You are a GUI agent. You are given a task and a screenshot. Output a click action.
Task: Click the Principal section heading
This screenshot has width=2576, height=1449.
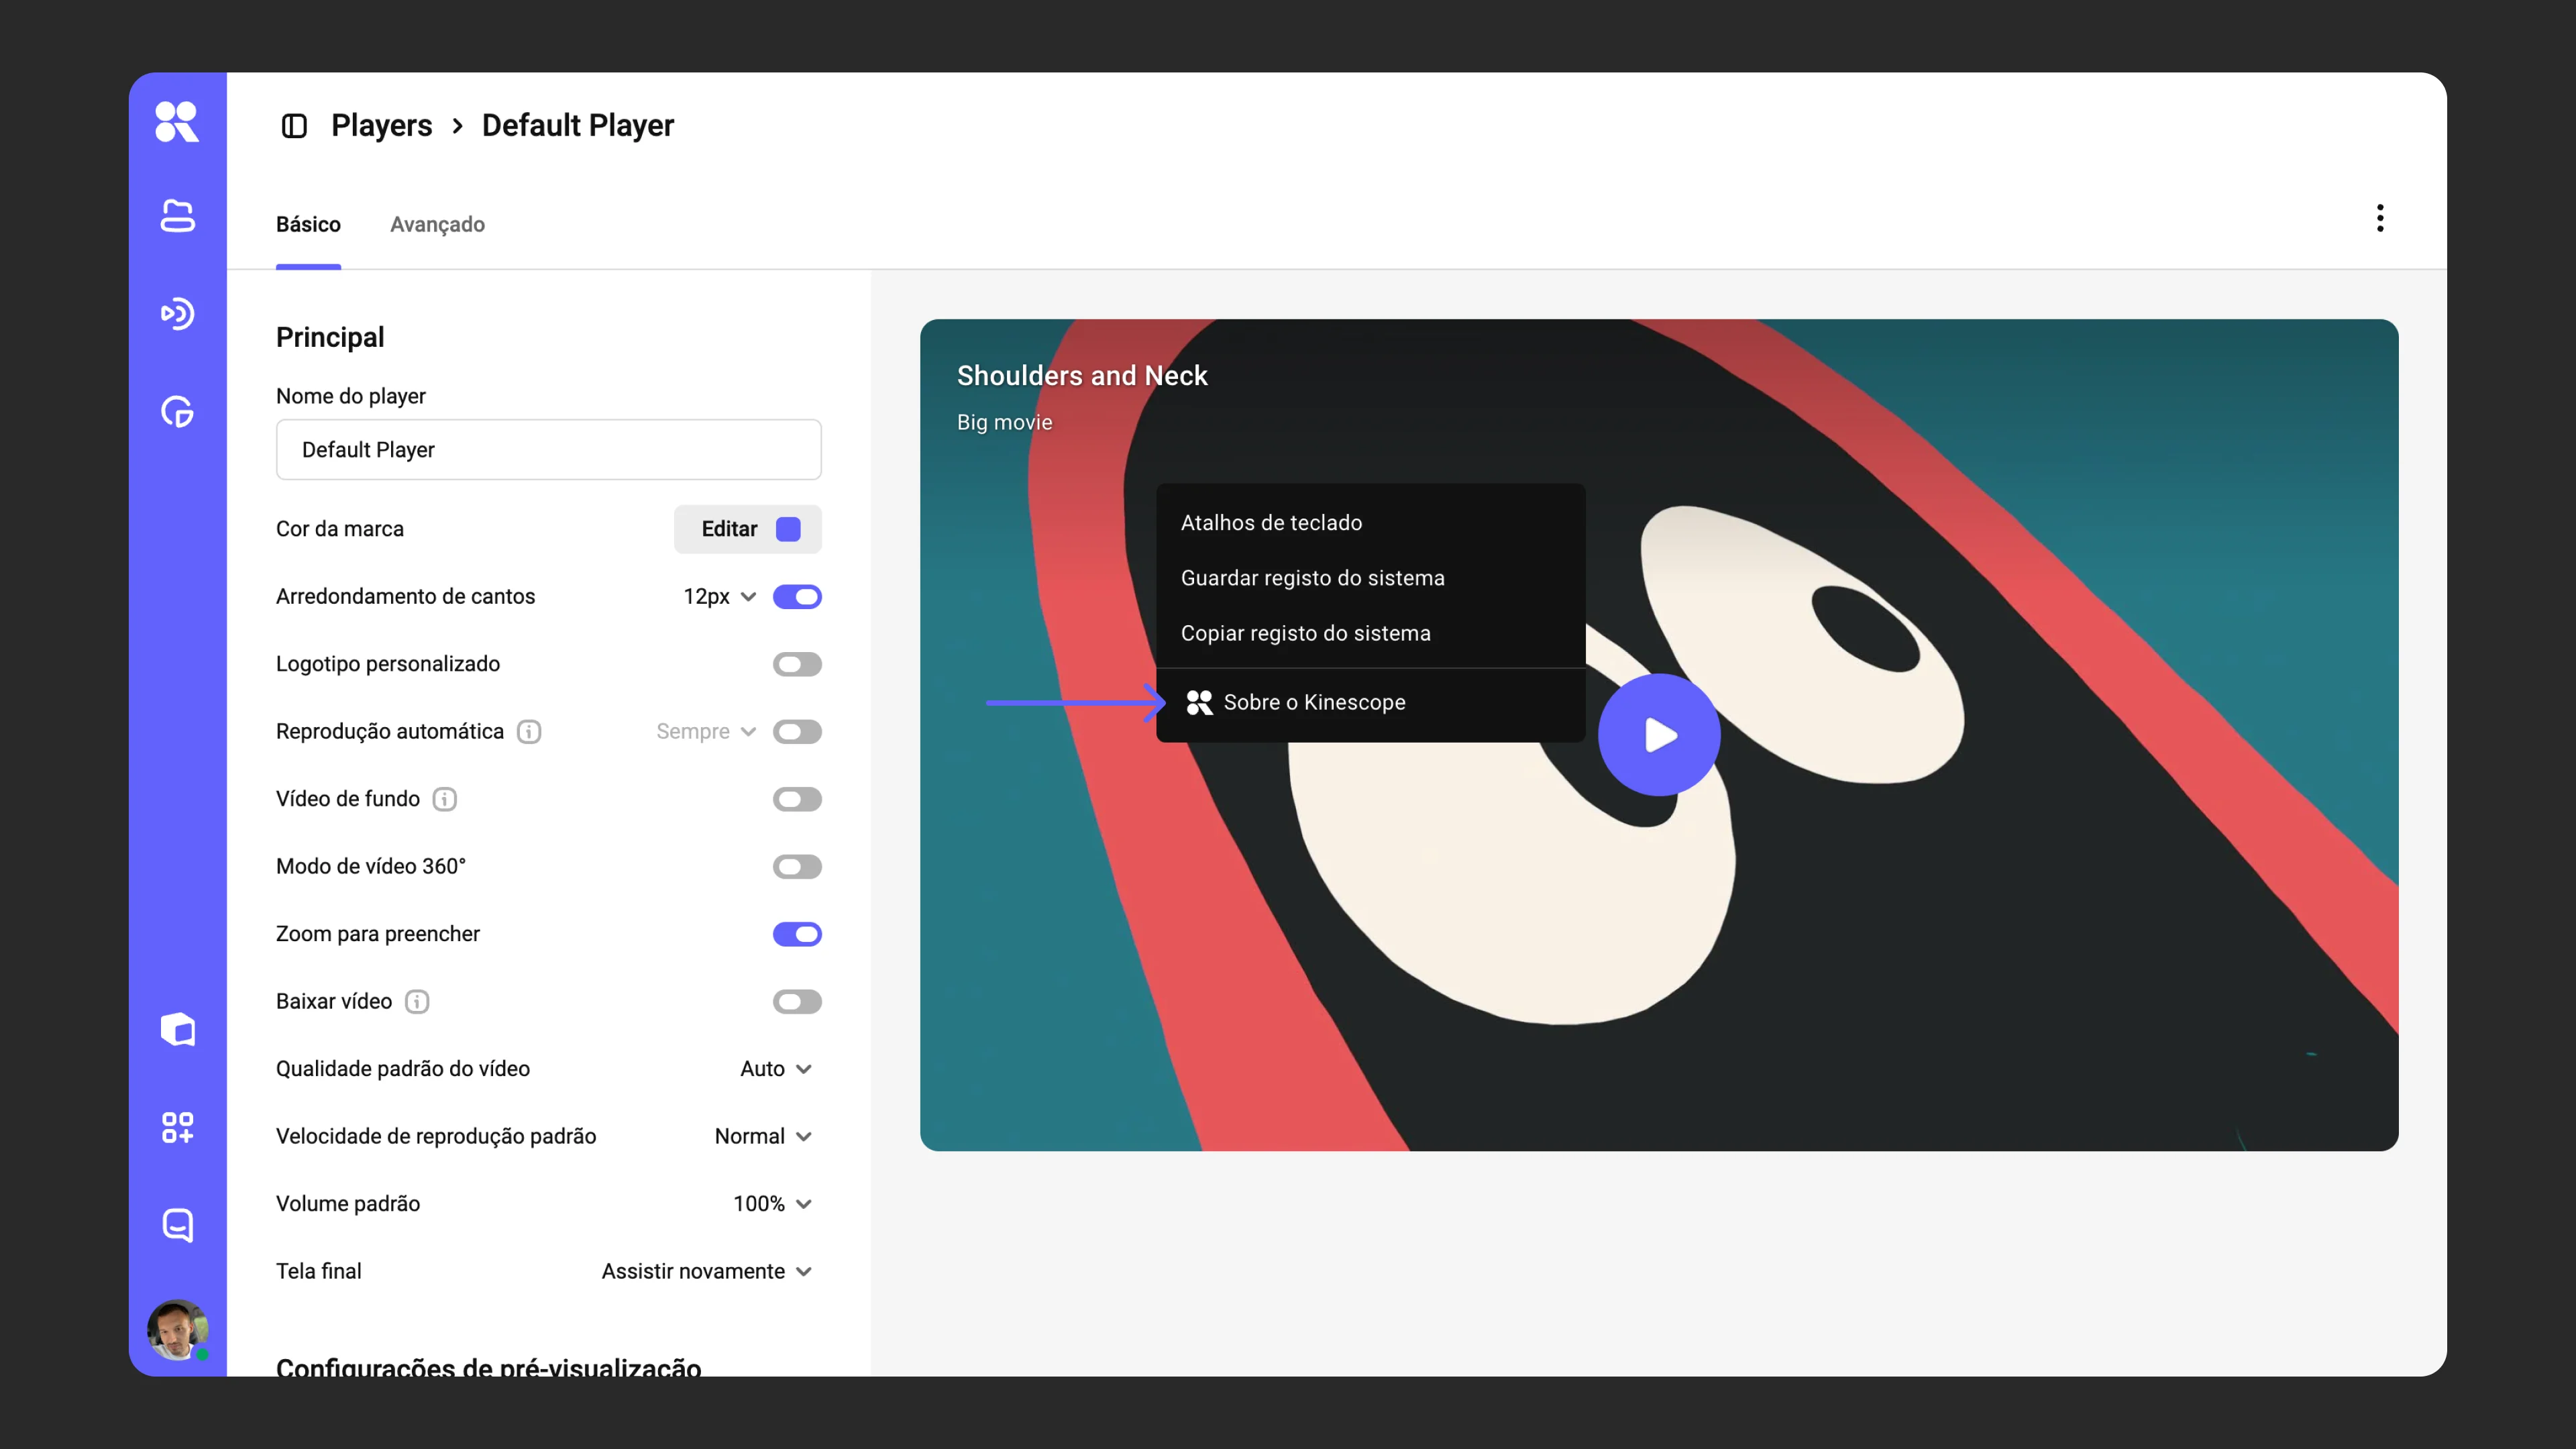pyautogui.click(x=330, y=338)
